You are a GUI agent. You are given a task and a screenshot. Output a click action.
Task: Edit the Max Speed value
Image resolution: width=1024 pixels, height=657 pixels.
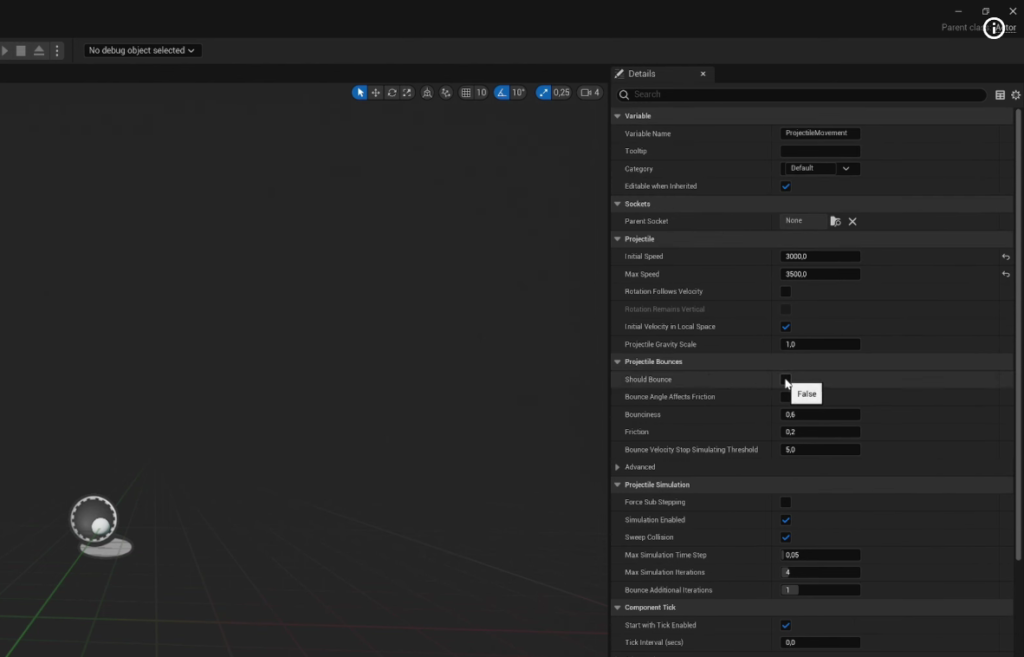pyautogui.click(x=820, y=274)
